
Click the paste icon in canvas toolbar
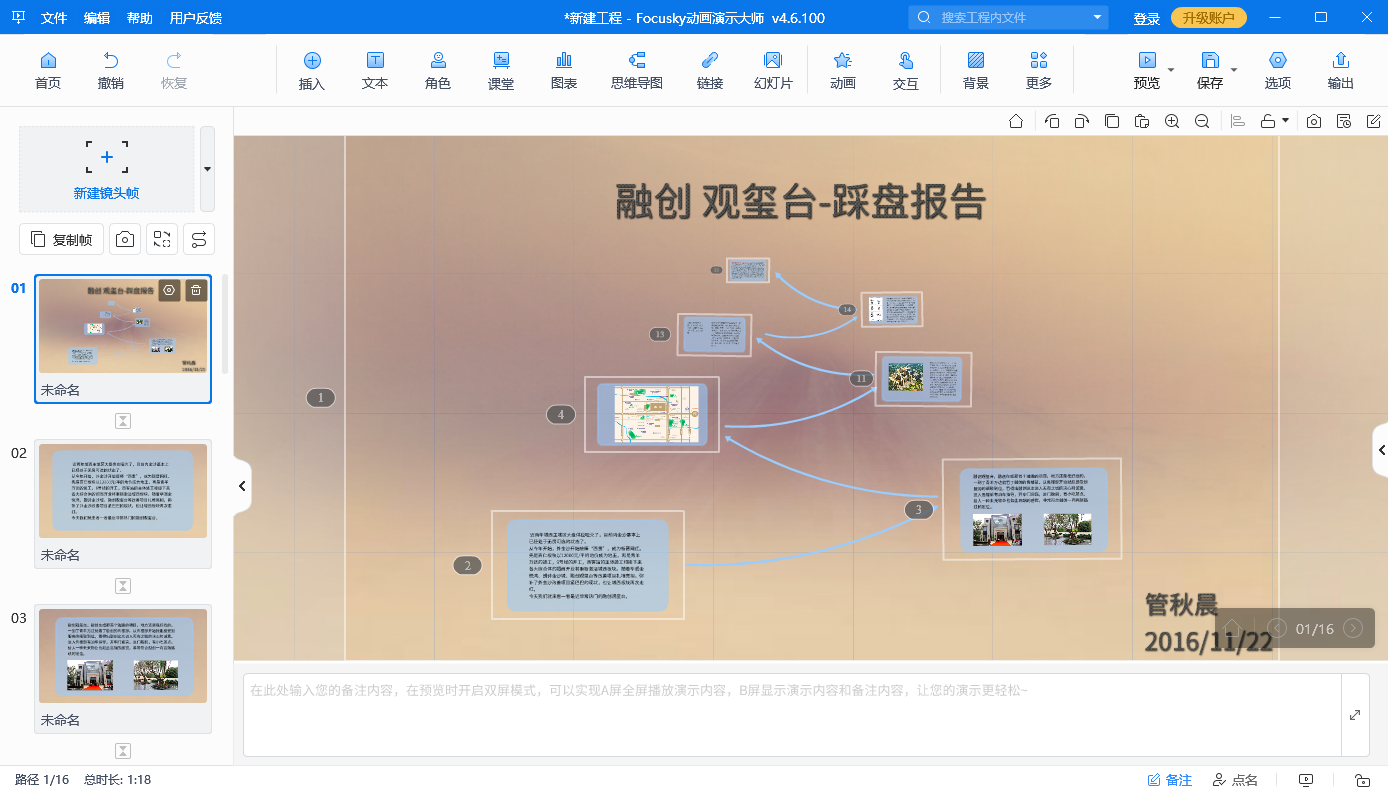click(x=1142, y=121)
